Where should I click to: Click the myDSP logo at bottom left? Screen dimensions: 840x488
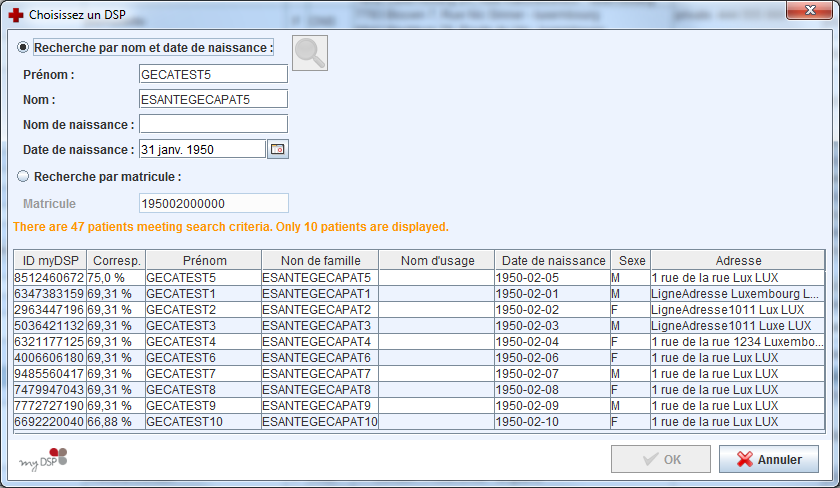[x=43, y=459]
